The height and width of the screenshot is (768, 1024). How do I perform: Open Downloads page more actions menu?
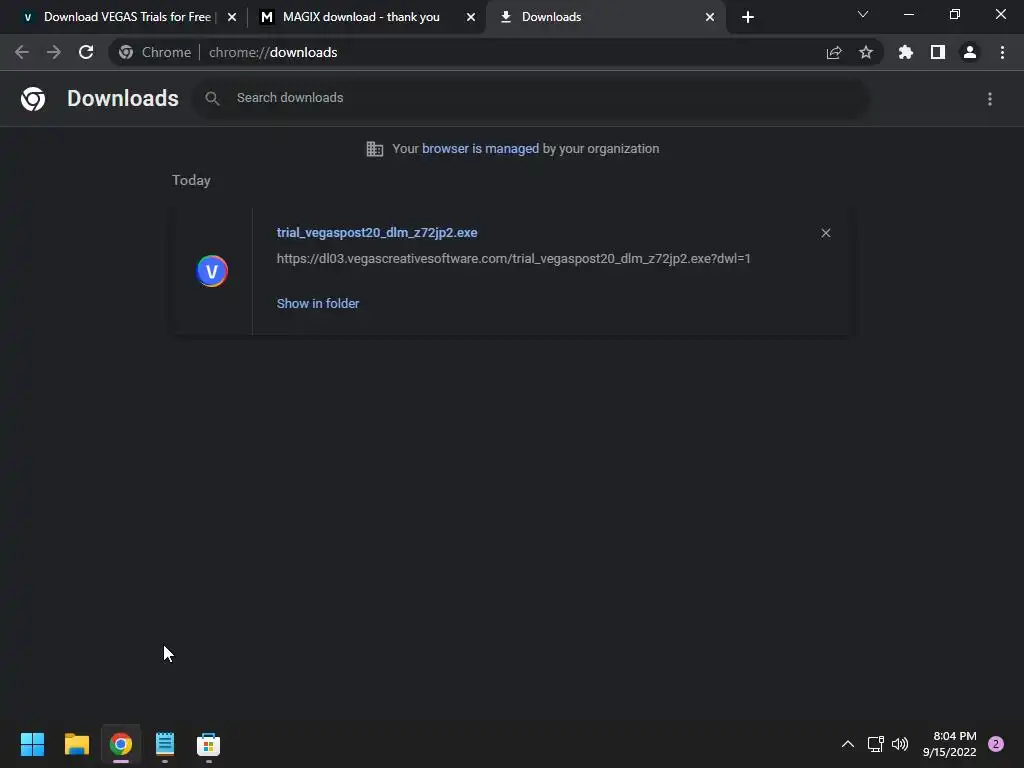[x=990, y=99]
